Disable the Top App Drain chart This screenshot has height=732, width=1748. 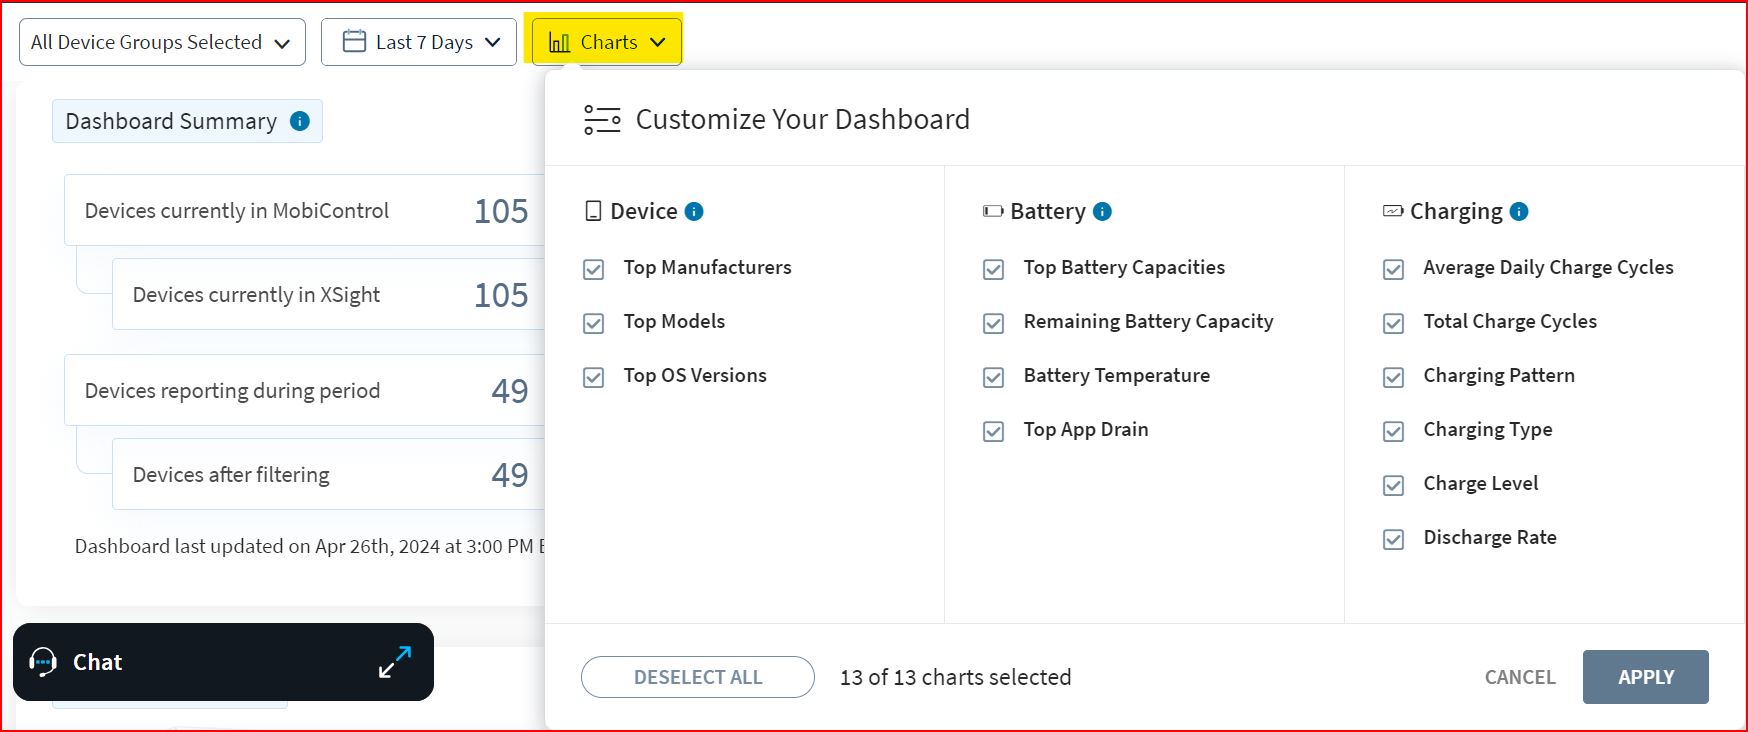(x=994, y=431)
